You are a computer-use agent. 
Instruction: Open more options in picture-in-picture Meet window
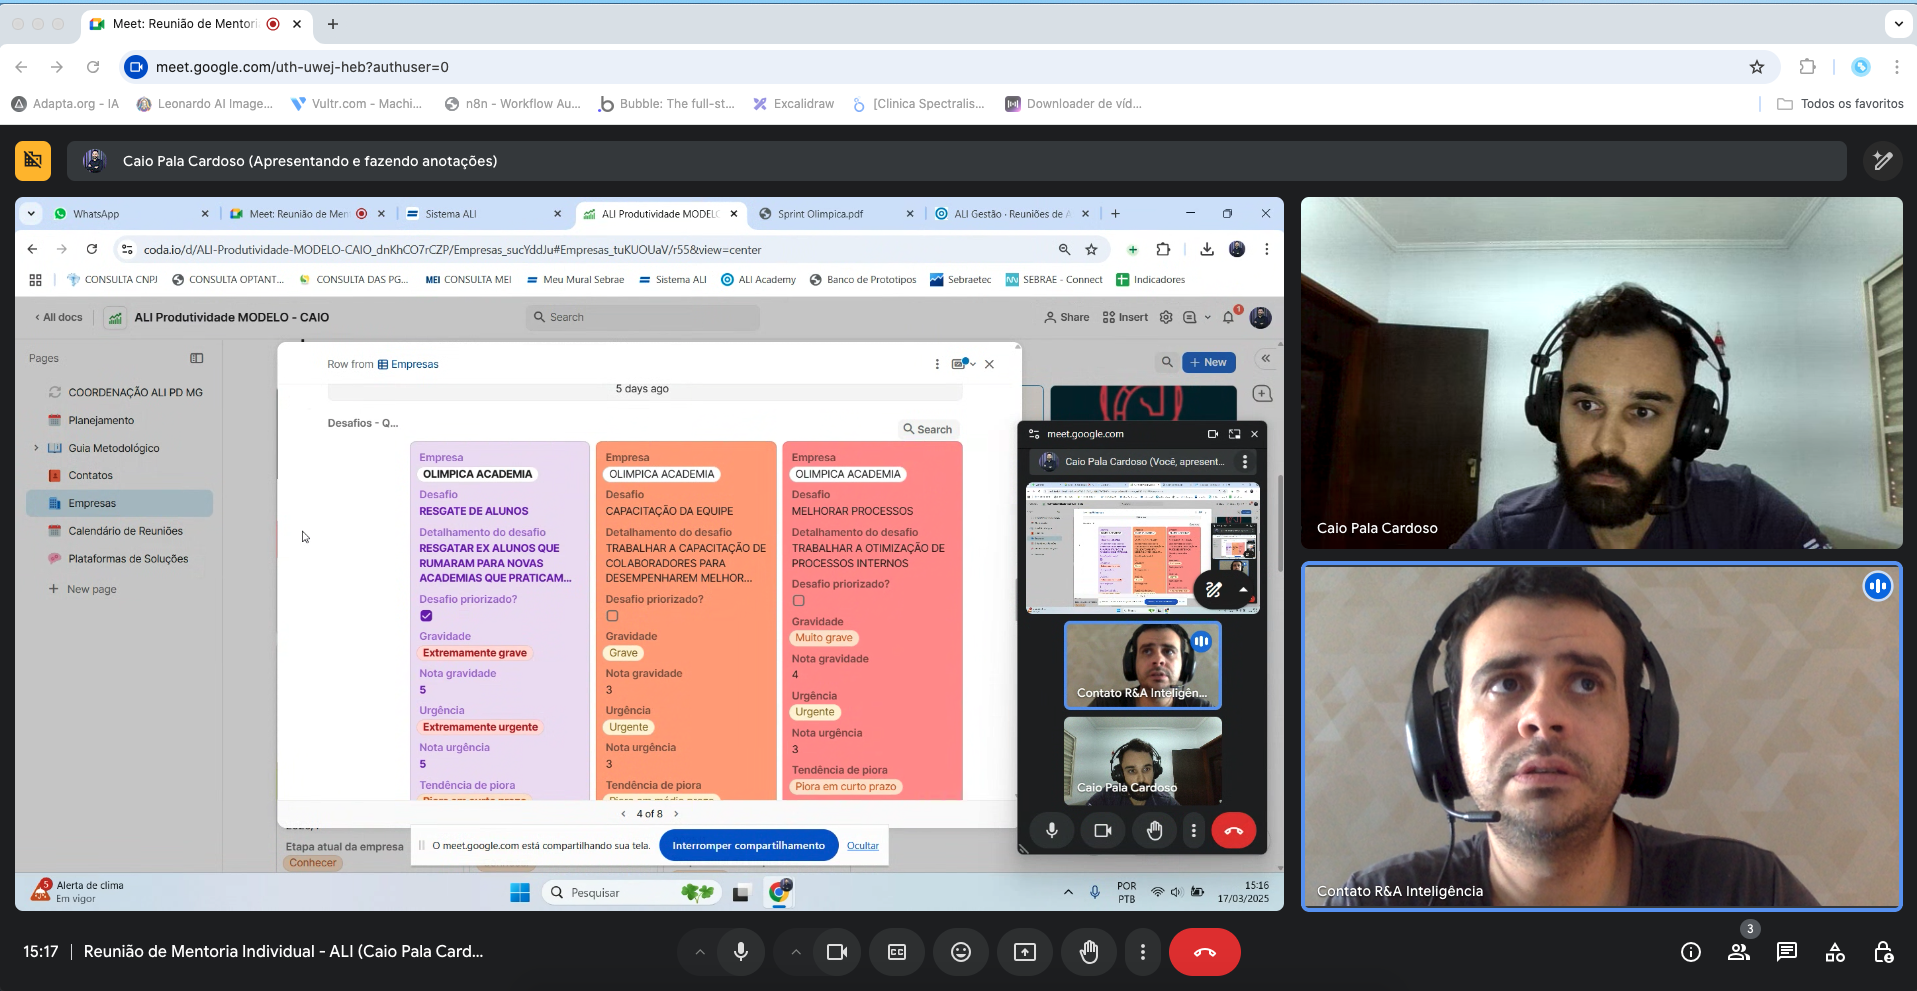(x=1193, y=830)
